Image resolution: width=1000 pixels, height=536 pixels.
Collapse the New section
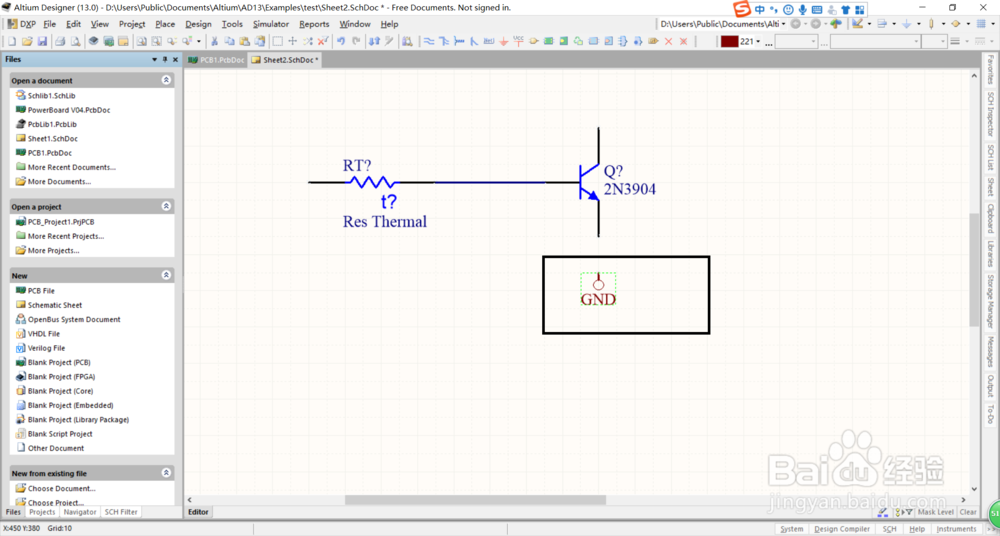coord(166,276)
